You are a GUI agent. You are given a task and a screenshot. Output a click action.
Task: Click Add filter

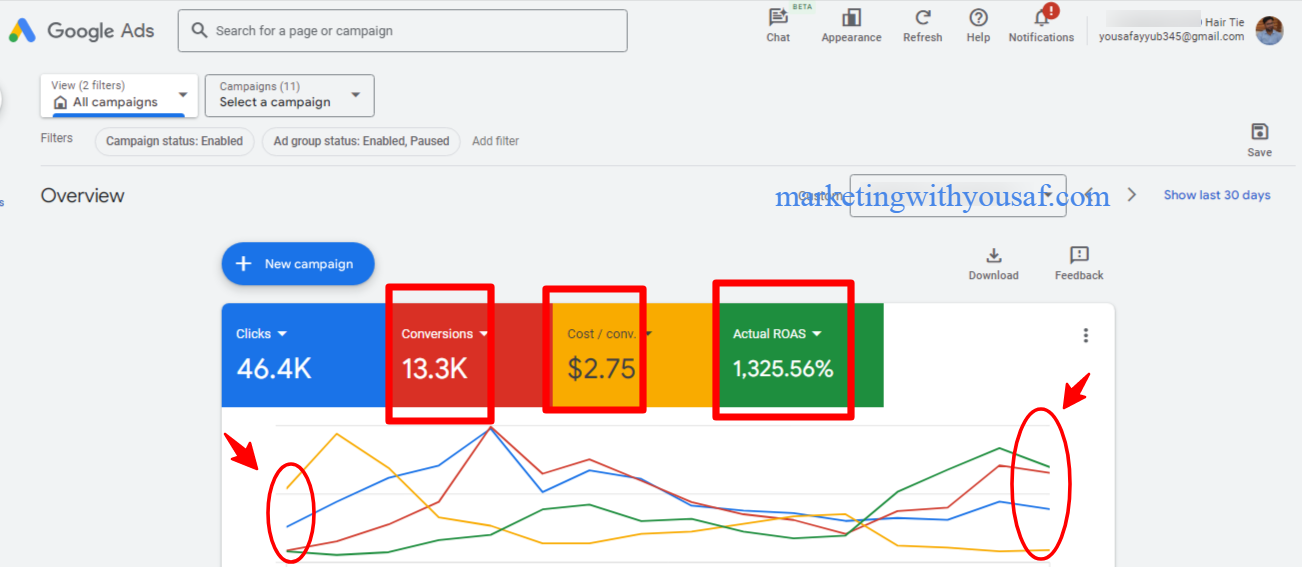pos(495,141)
